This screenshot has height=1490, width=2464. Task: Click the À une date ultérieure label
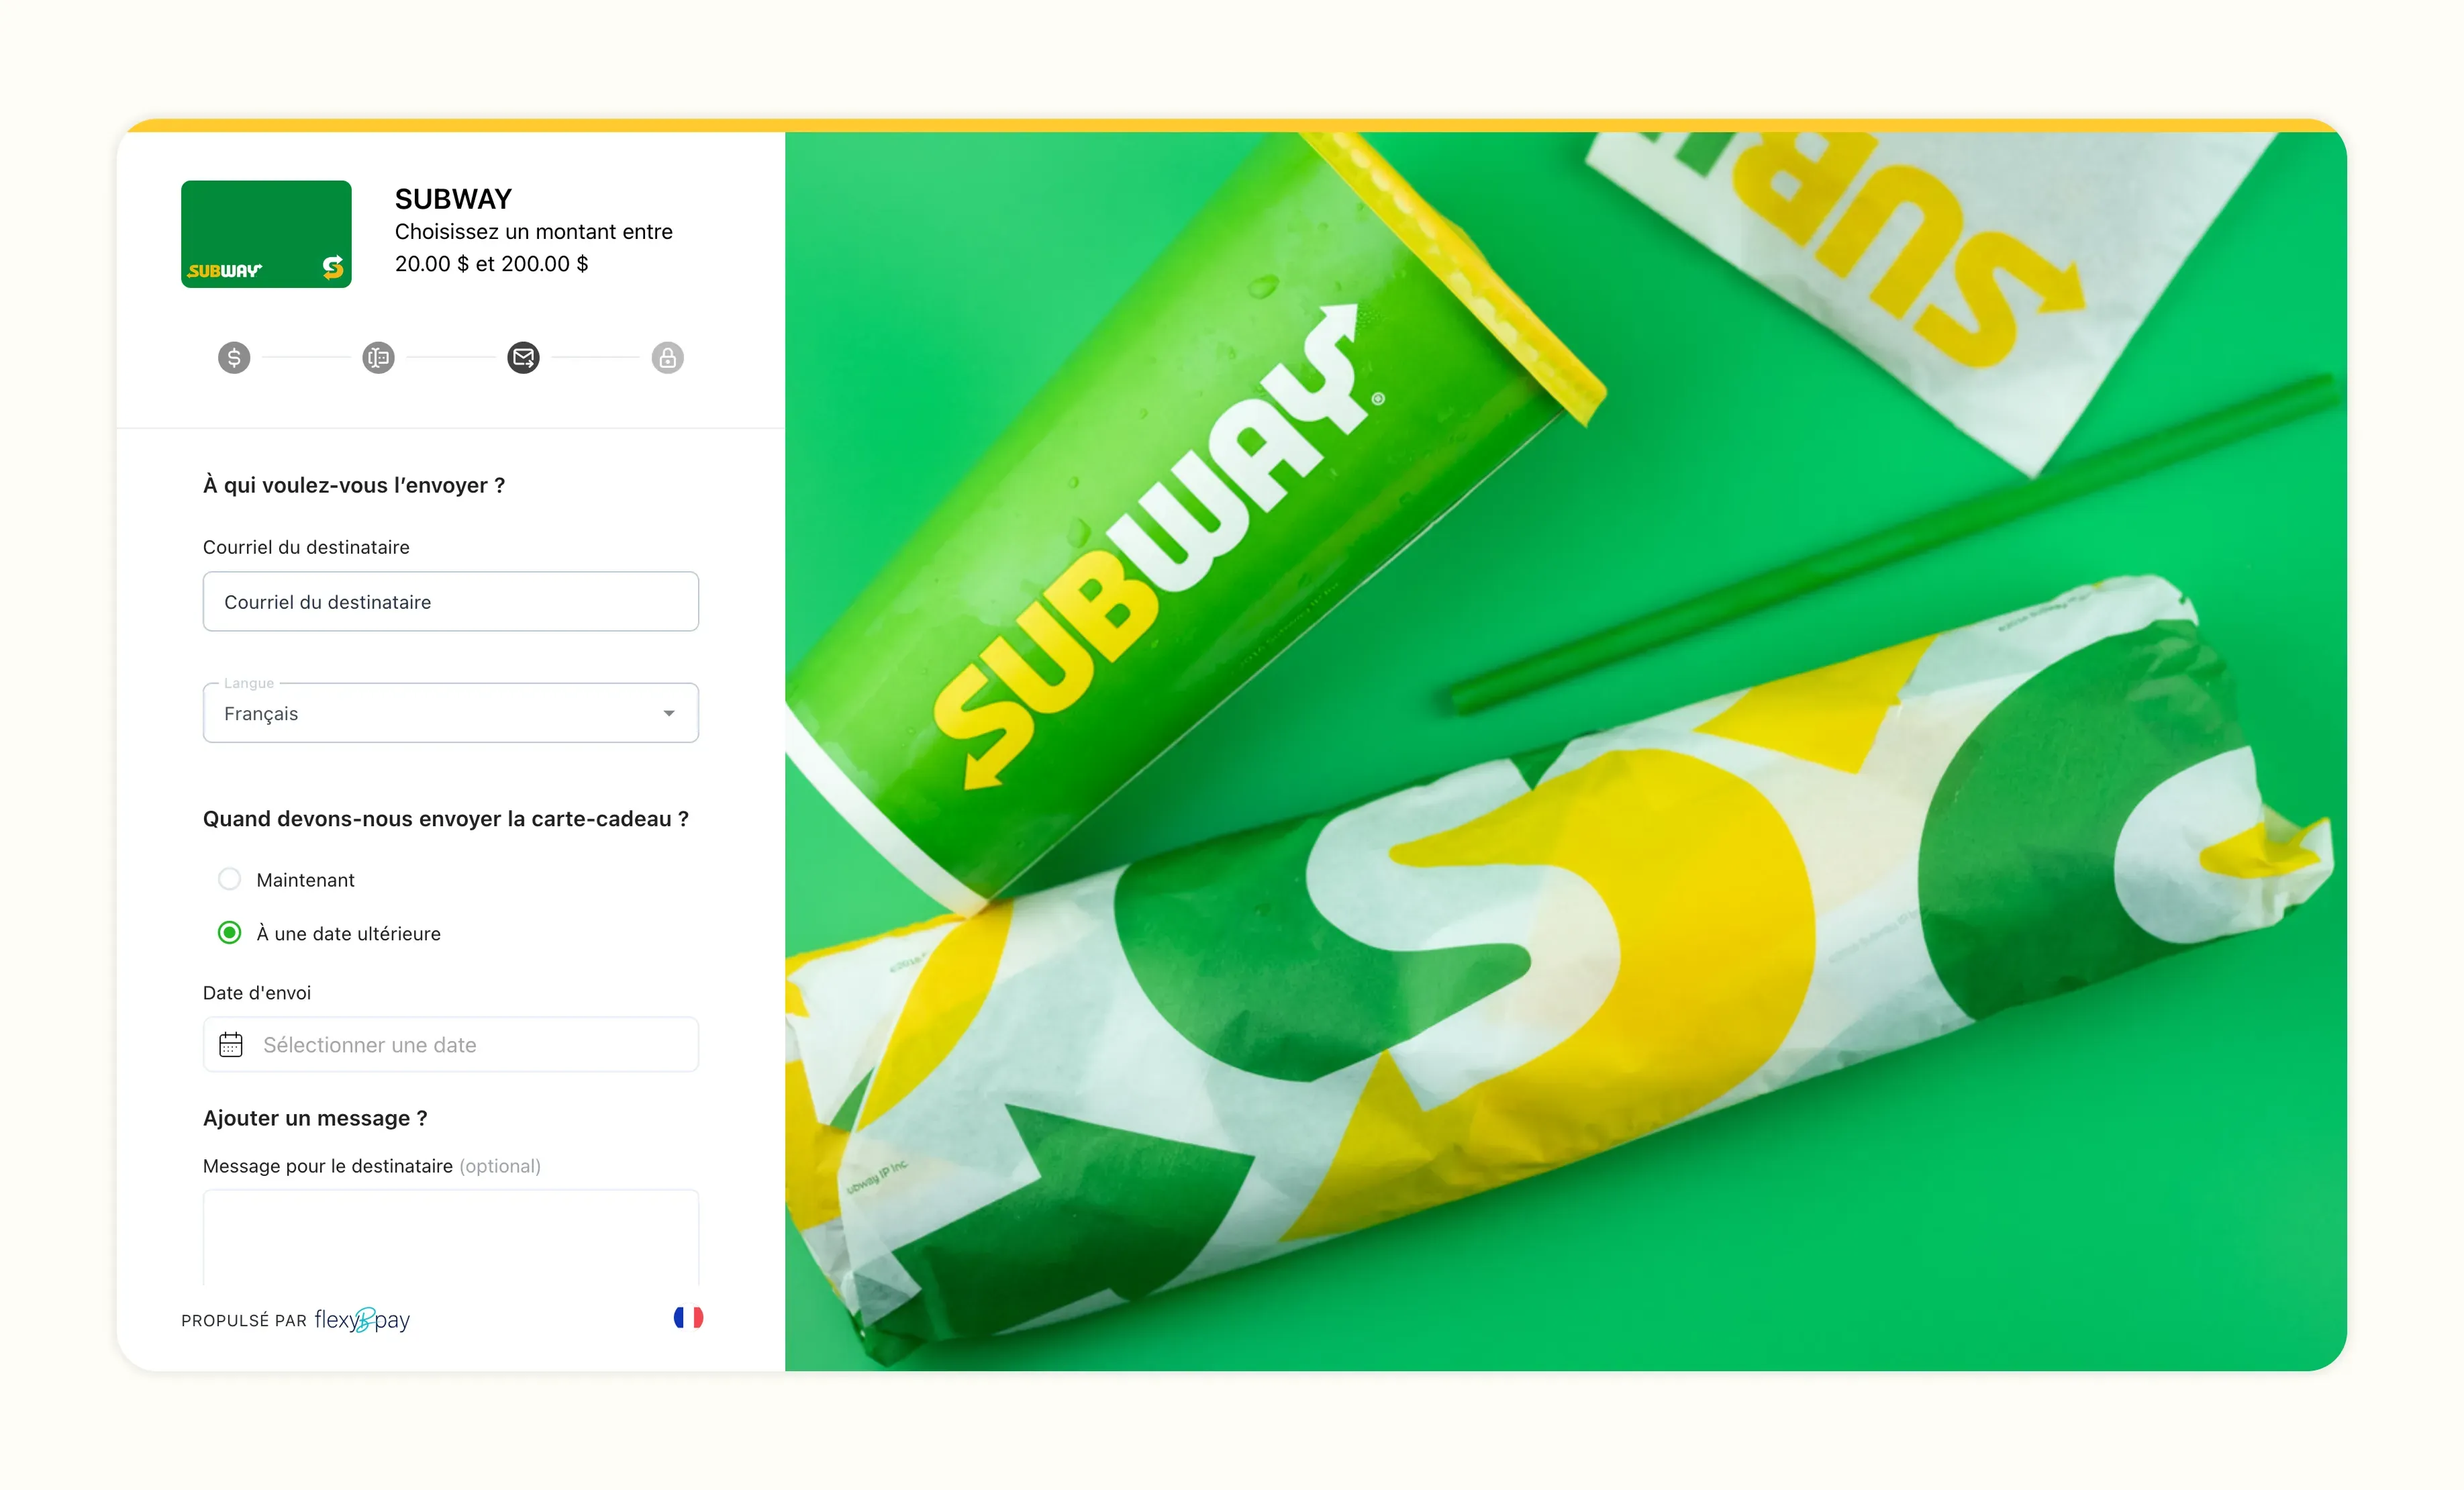point(348,933)
